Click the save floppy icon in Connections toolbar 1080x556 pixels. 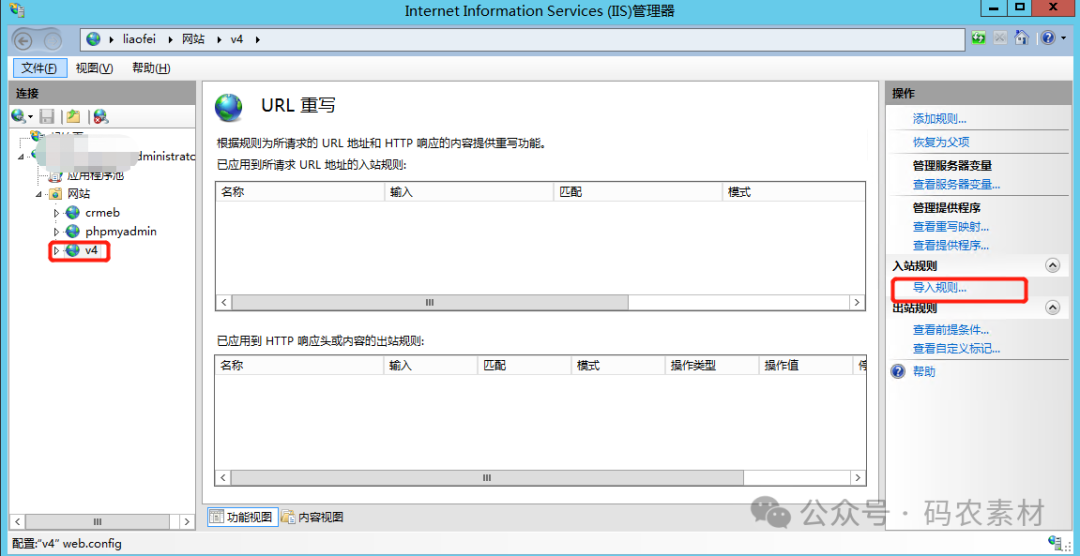[47, 116]
